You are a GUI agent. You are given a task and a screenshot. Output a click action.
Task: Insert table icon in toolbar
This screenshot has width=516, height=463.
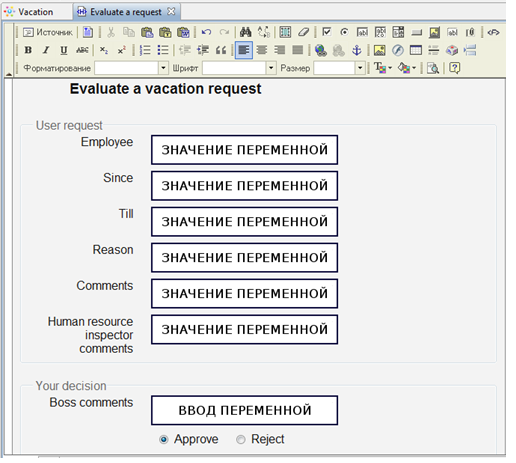pyautogui.click(x=415, y=50)
